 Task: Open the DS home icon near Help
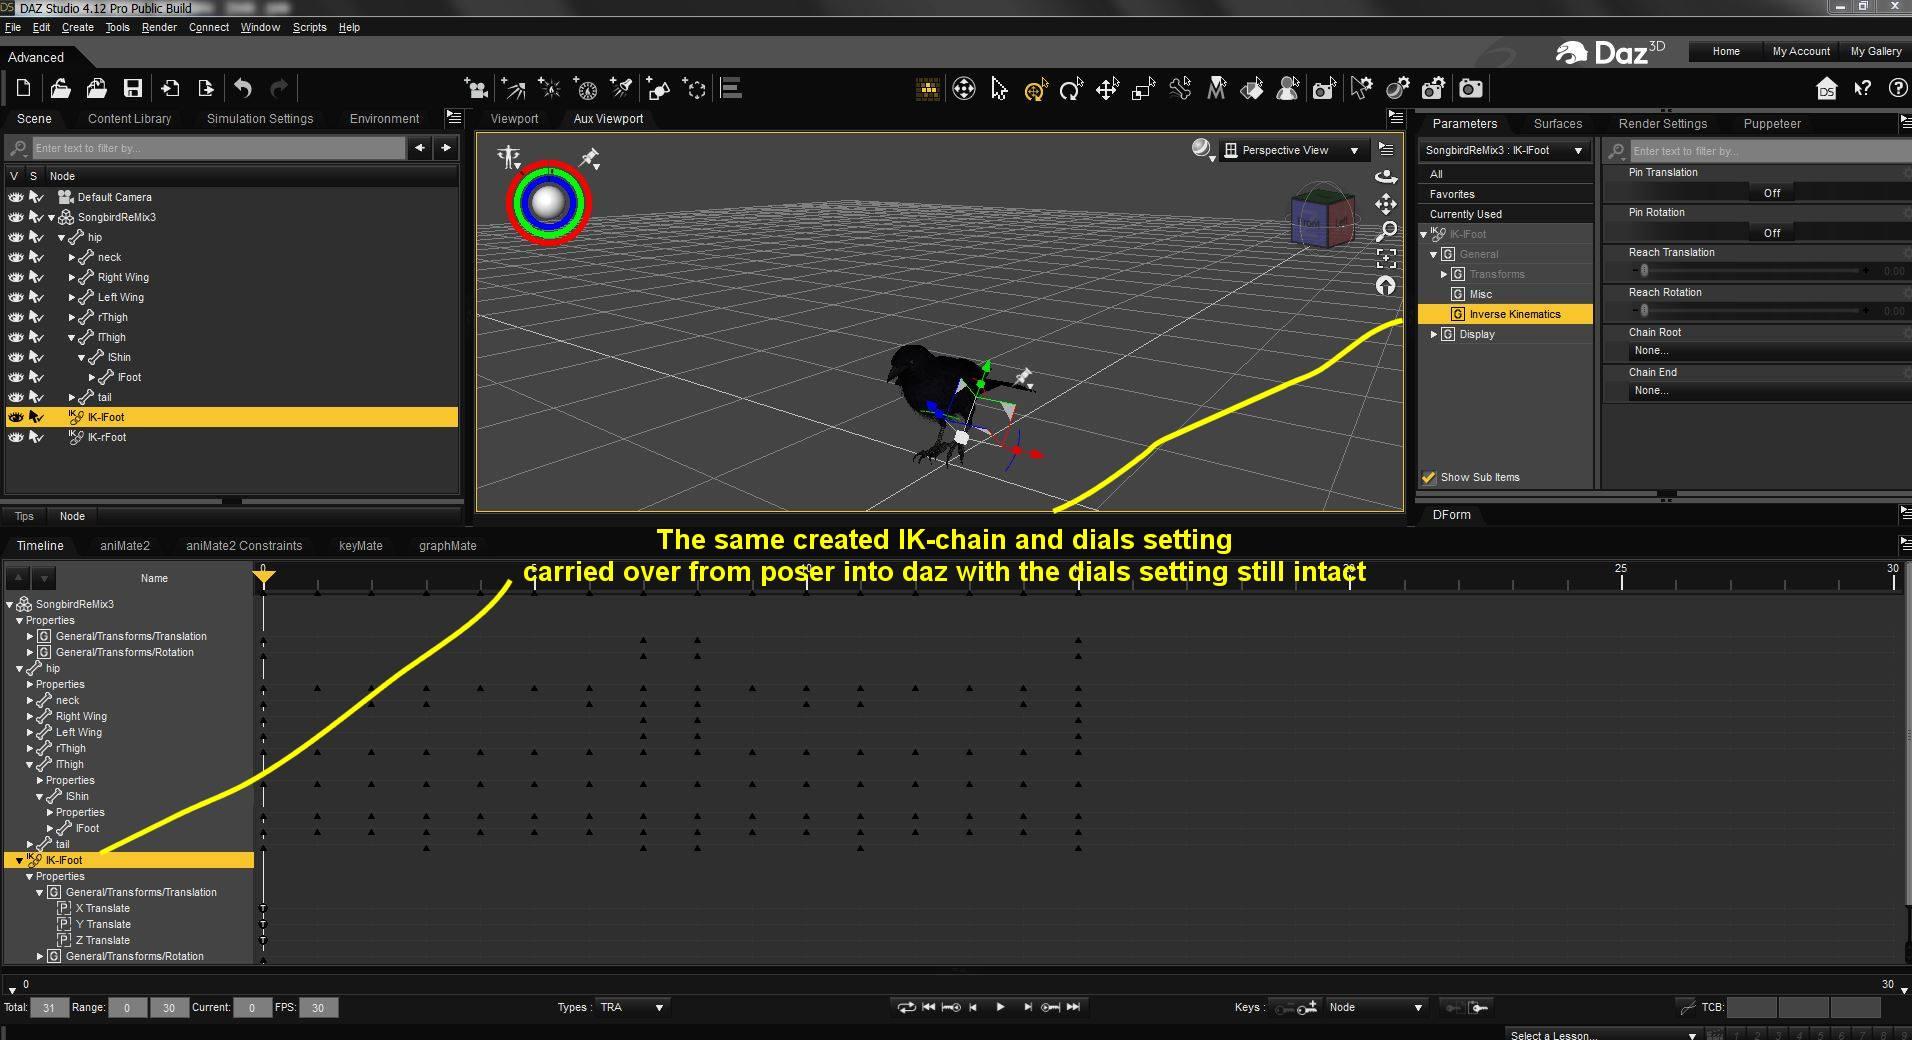click(x=1826, y=89)
